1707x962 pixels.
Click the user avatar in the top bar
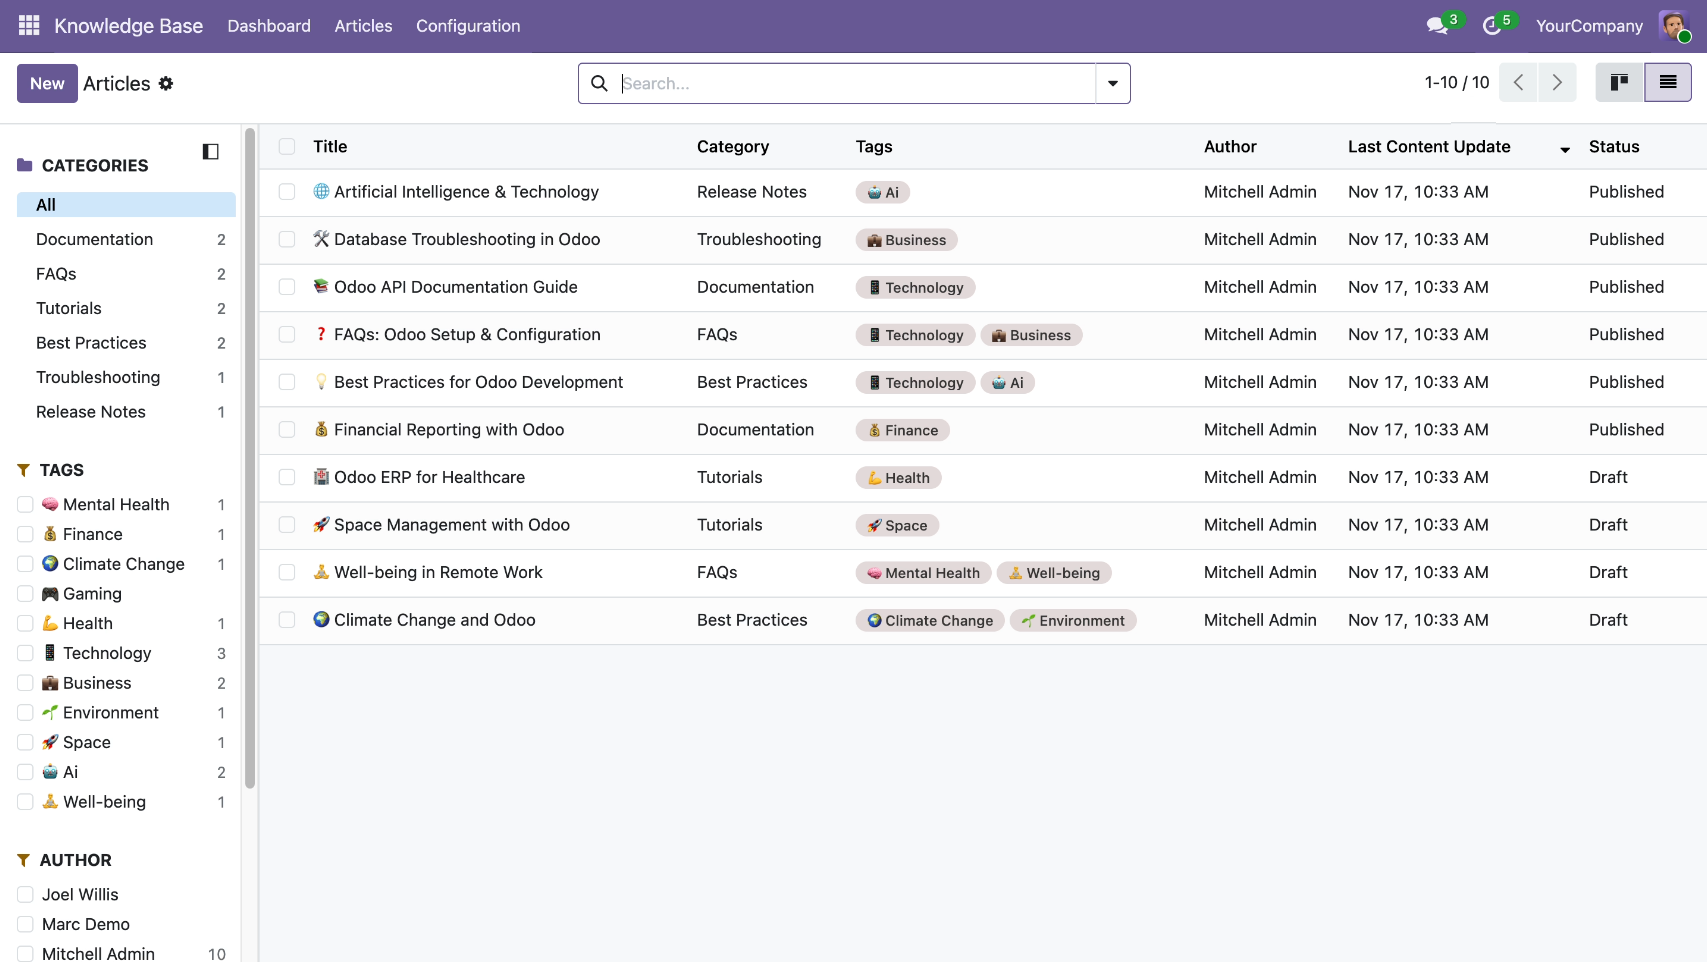coord(1673,26)
